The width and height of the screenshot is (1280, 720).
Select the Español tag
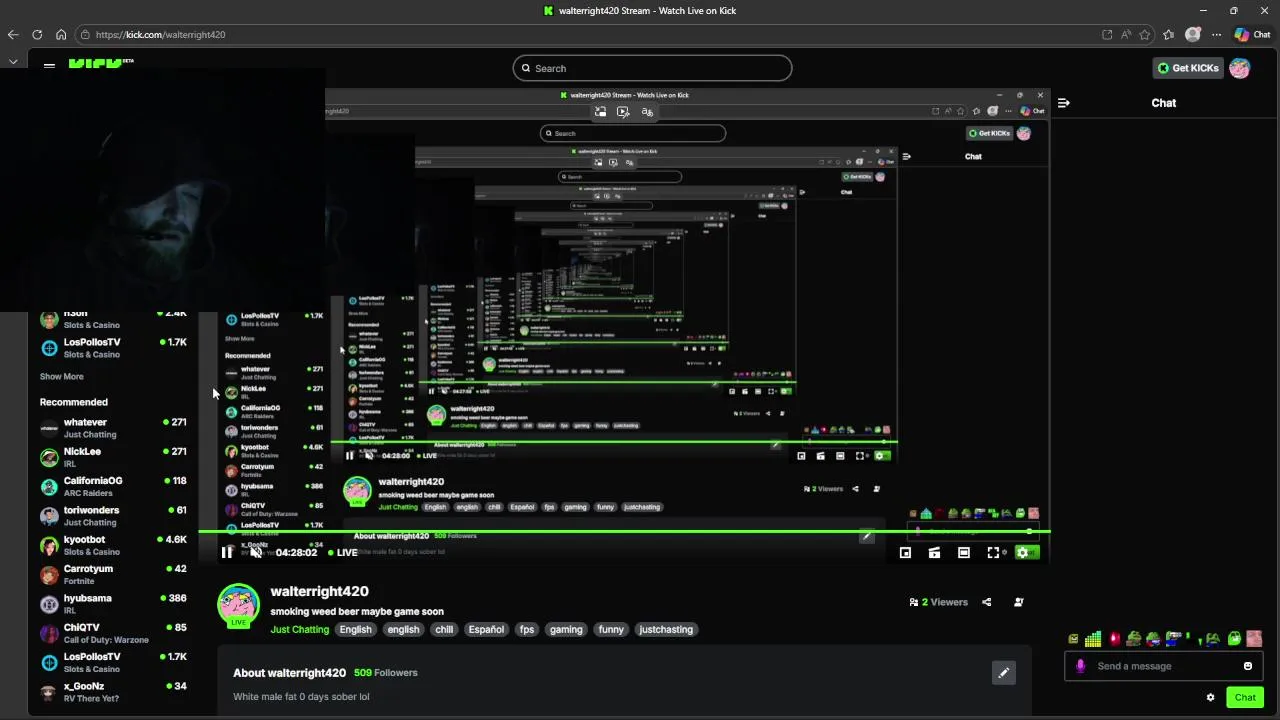click(x=486, y=629)
